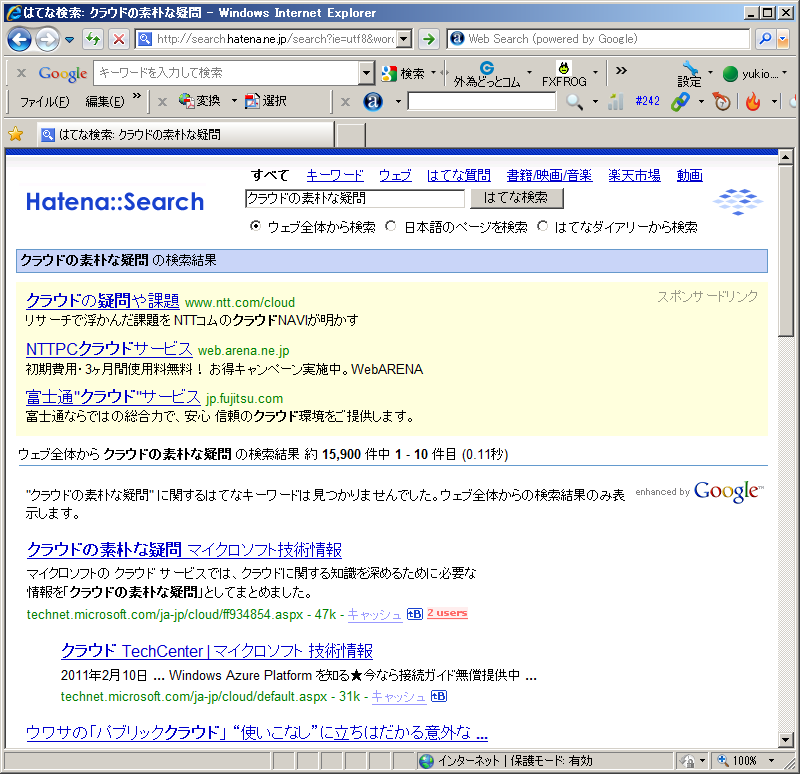Click the Hatena search query input field
This screenshot has width=800, height=774.
[x=354, y=198]
